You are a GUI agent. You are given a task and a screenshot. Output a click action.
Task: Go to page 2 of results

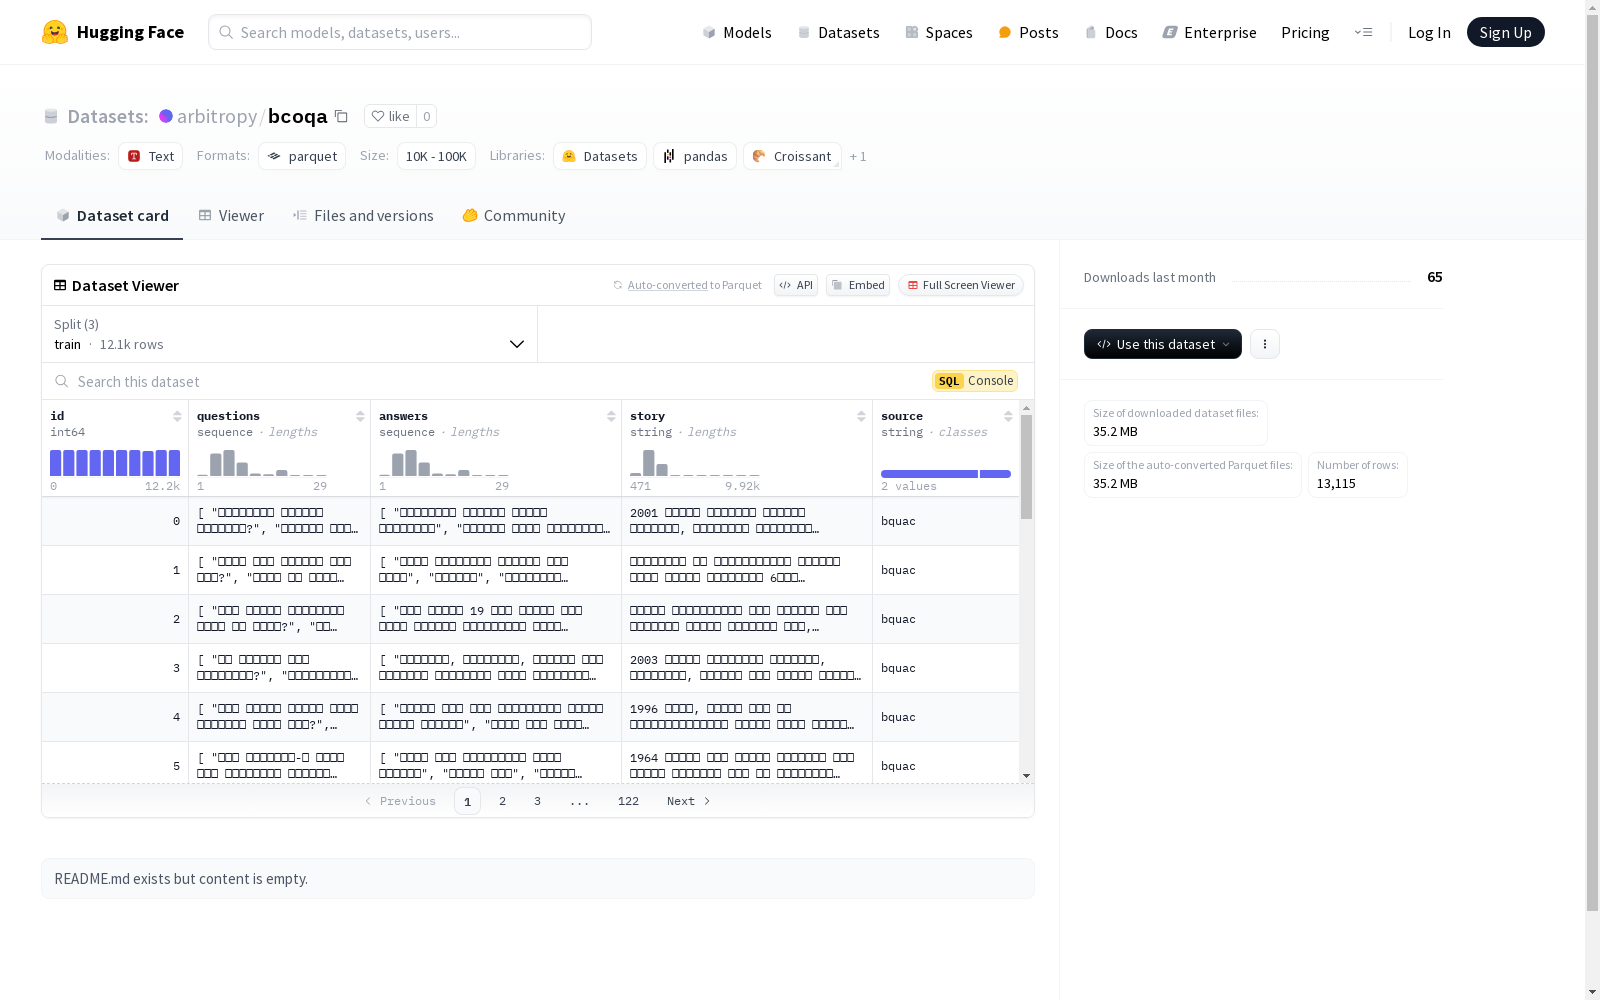[502, 801]
